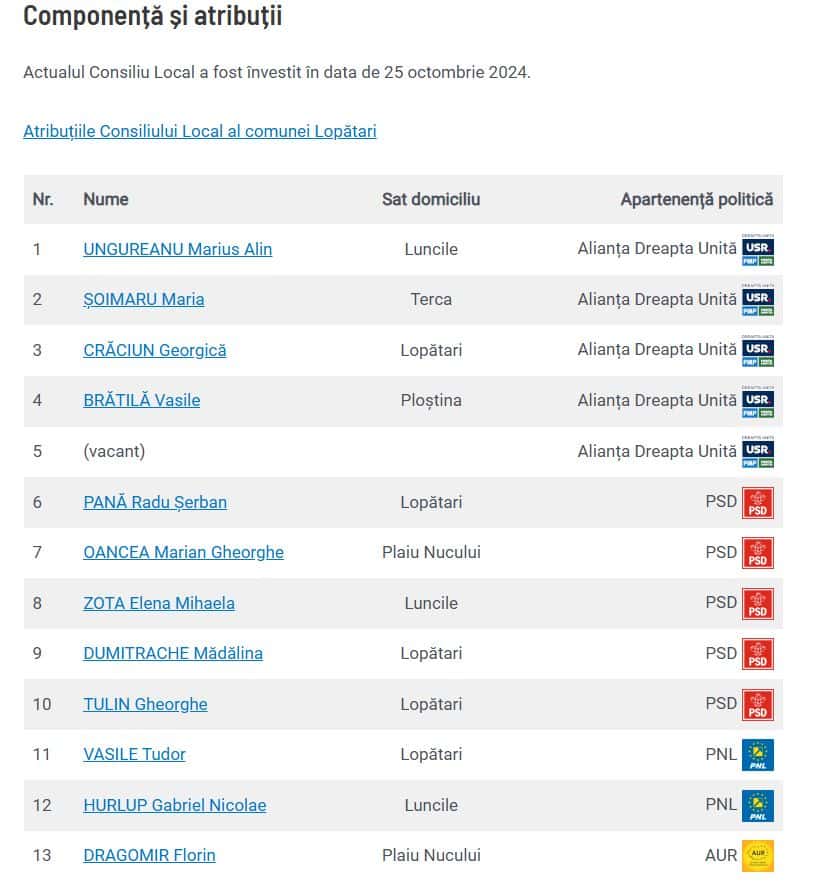Open OANCEA Marian Gheorghe link

[183, 552]
